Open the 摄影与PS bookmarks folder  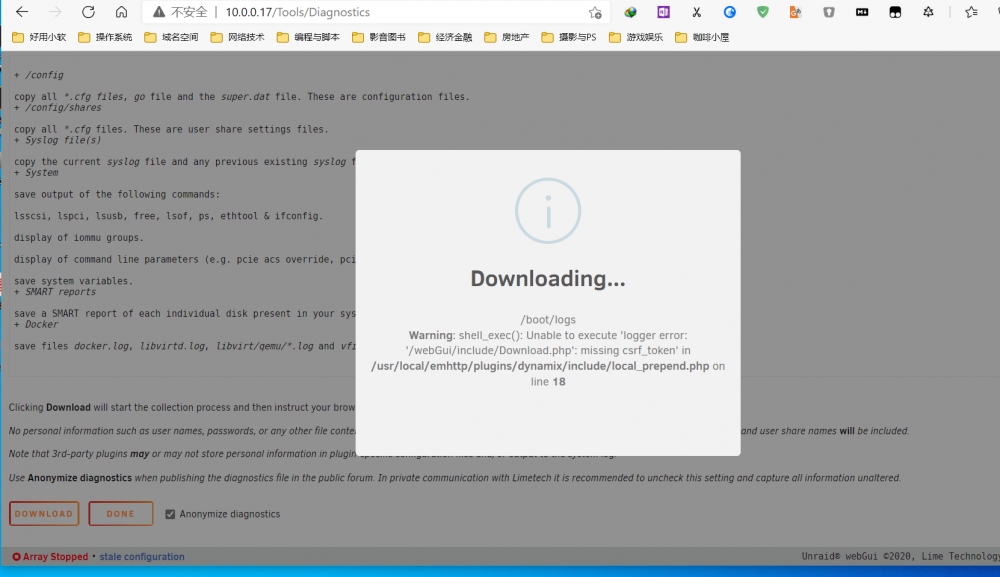[x=569, y=37]
